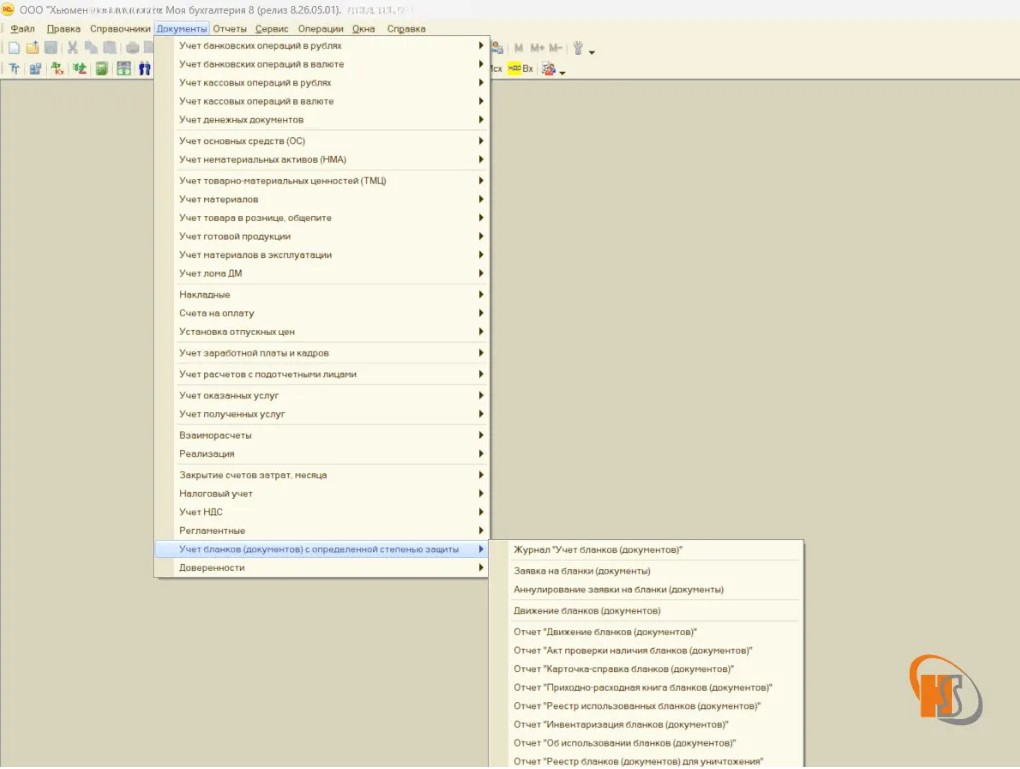Click the Paste clipboard icon

[110, 47]
